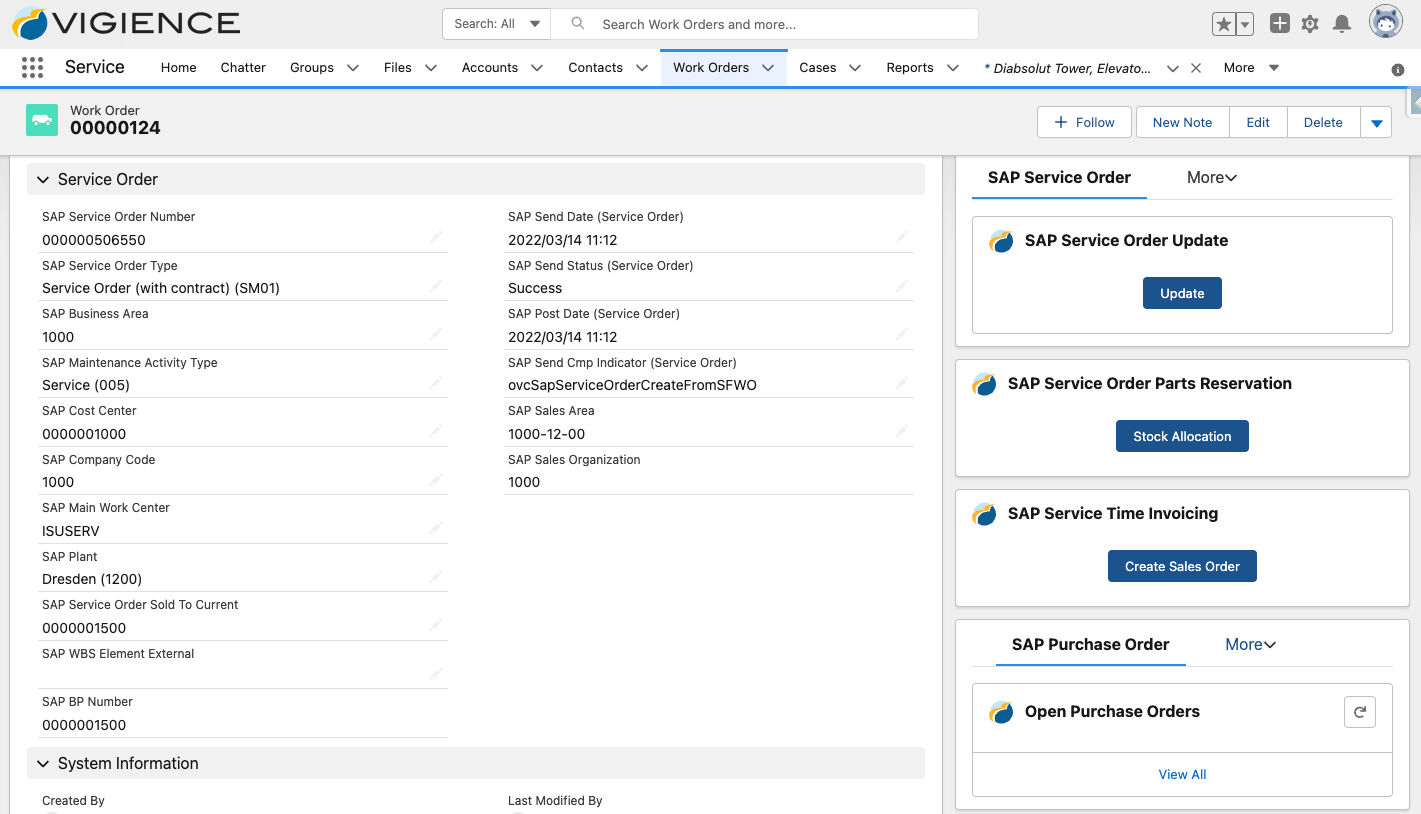Open the Setup gear icon
This screenshot has height=814, width=1421.
click(1310, 24)
